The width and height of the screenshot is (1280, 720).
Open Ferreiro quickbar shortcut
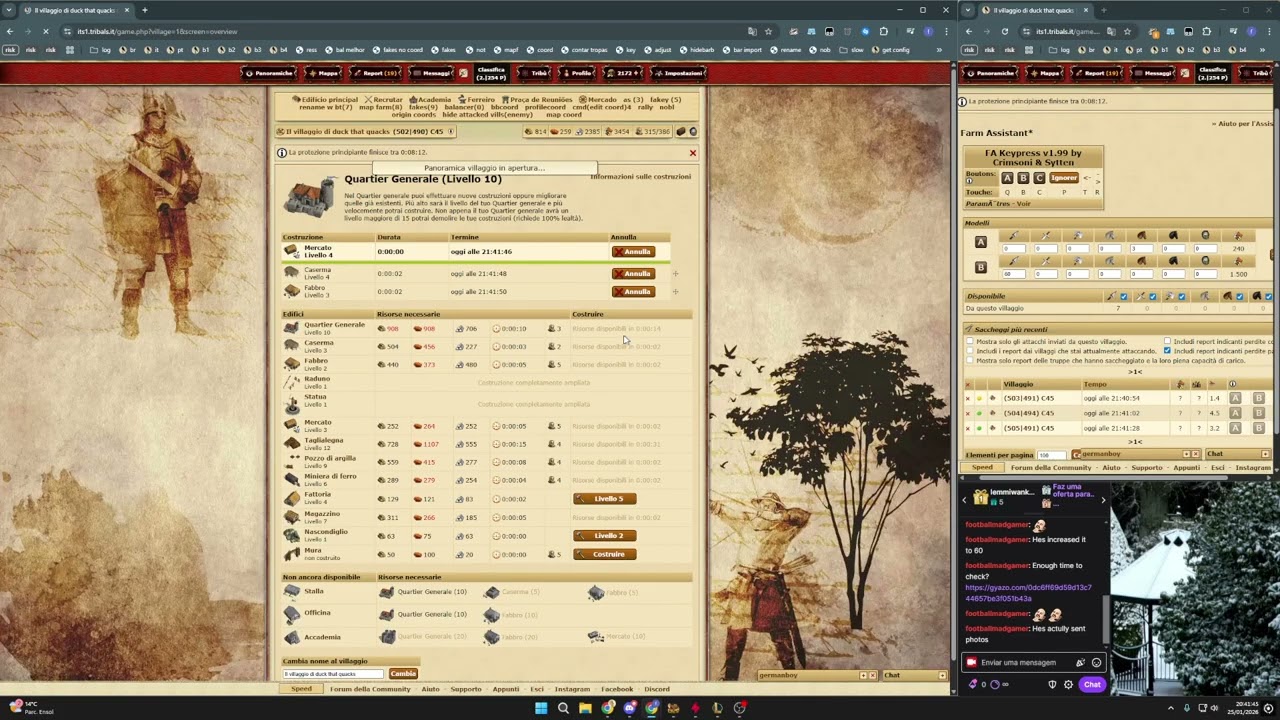coord(476,100)
